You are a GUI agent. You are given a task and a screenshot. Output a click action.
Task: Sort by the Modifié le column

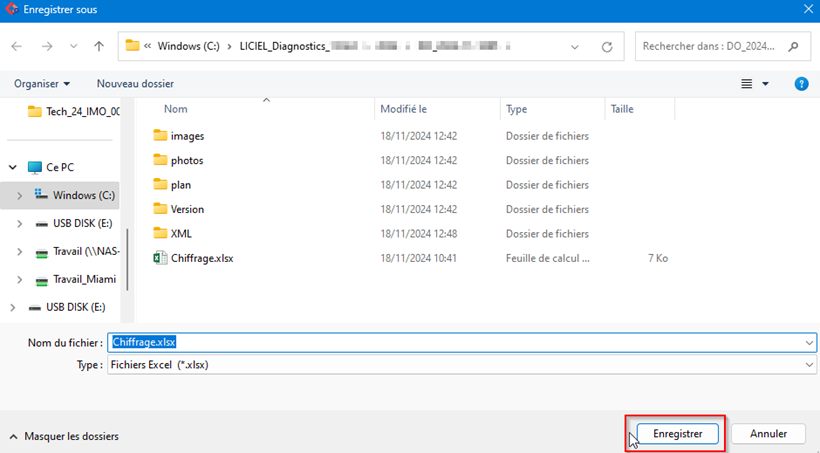tap(403, 109)
